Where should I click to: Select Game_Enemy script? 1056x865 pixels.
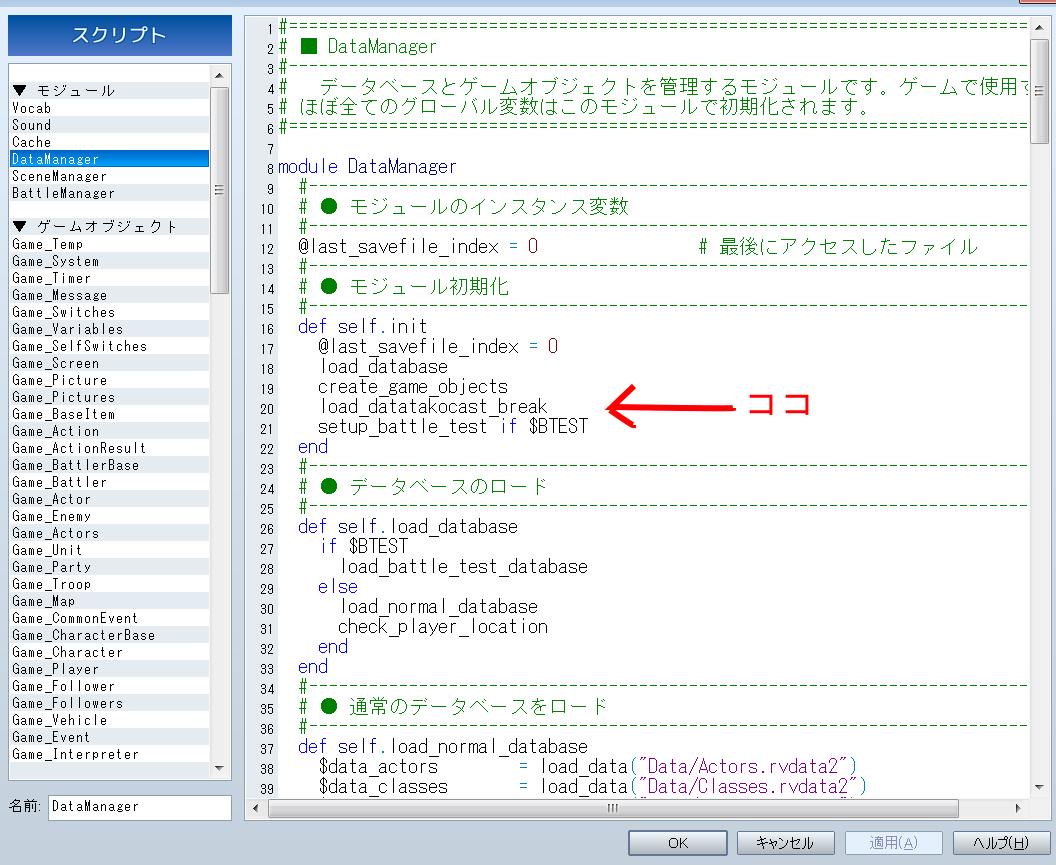click(110, 516)
